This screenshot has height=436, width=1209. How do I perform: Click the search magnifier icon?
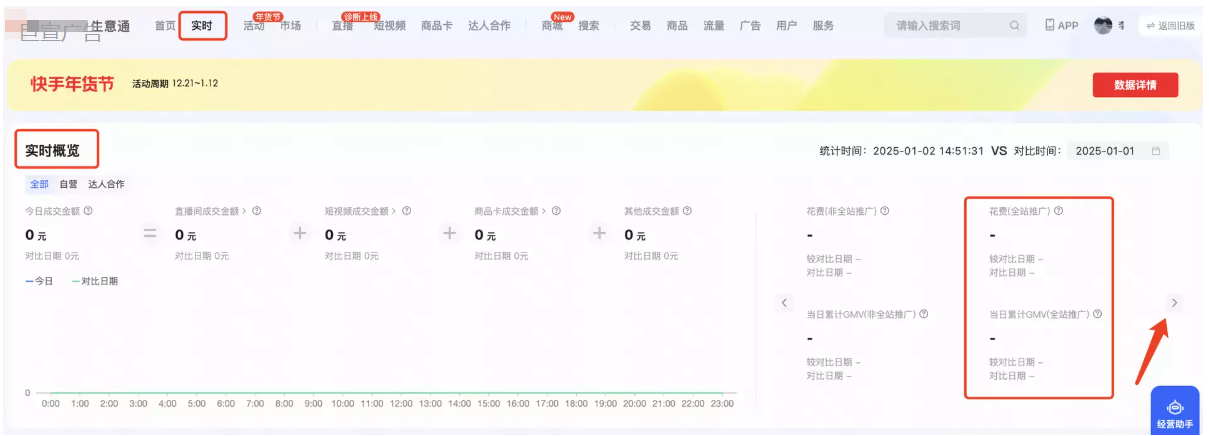point(1015,26)
